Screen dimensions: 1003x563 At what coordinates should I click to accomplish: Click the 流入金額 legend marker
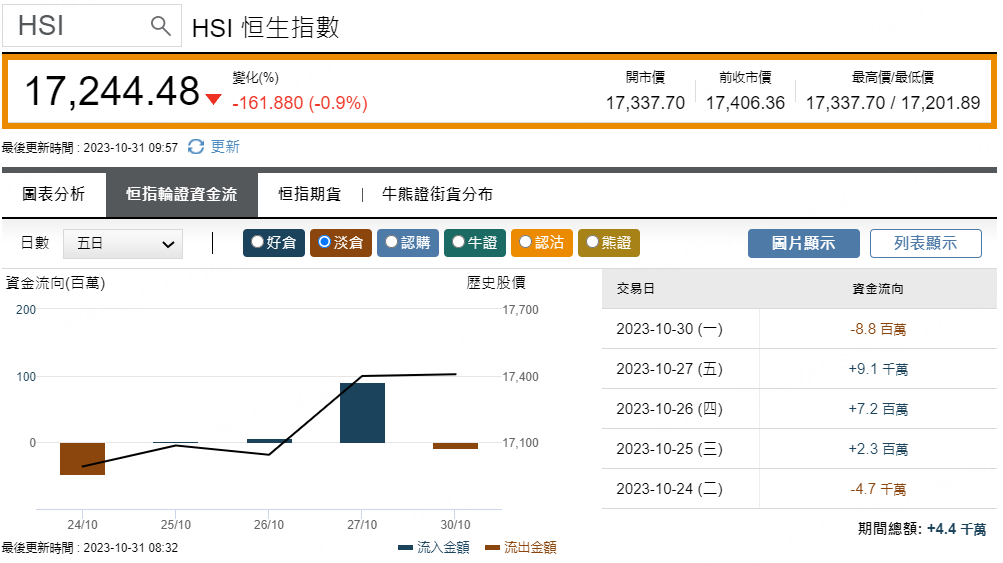[405, 548]
